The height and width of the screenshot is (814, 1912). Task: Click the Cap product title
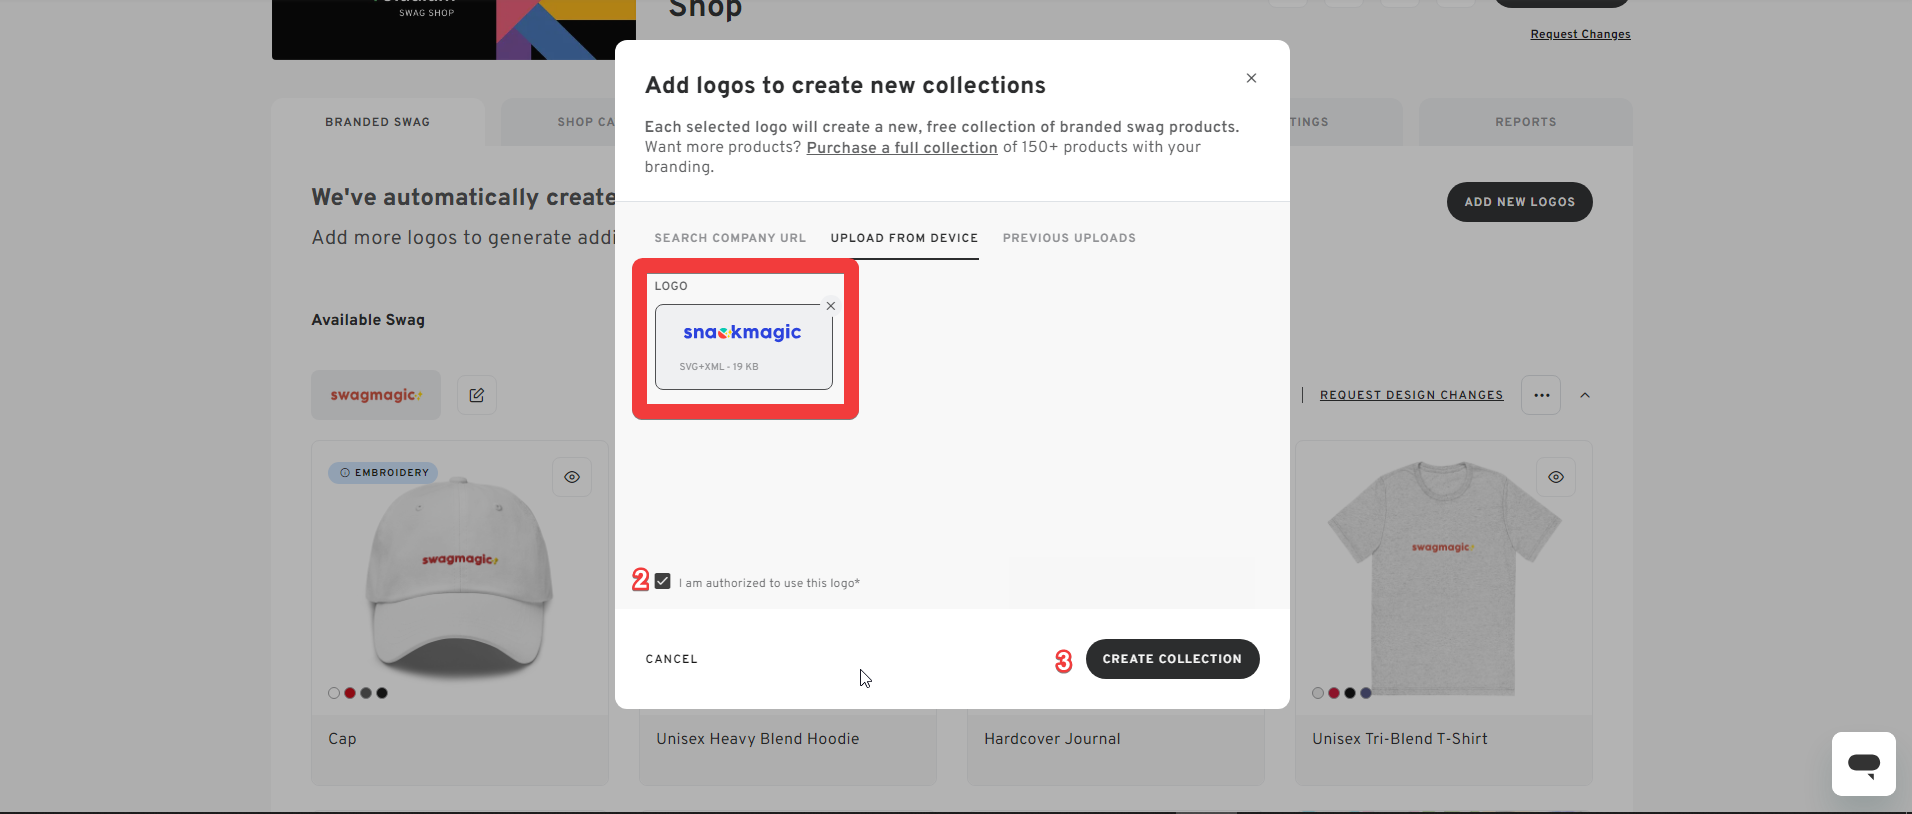pyautogui.click(x=342, y=739)
